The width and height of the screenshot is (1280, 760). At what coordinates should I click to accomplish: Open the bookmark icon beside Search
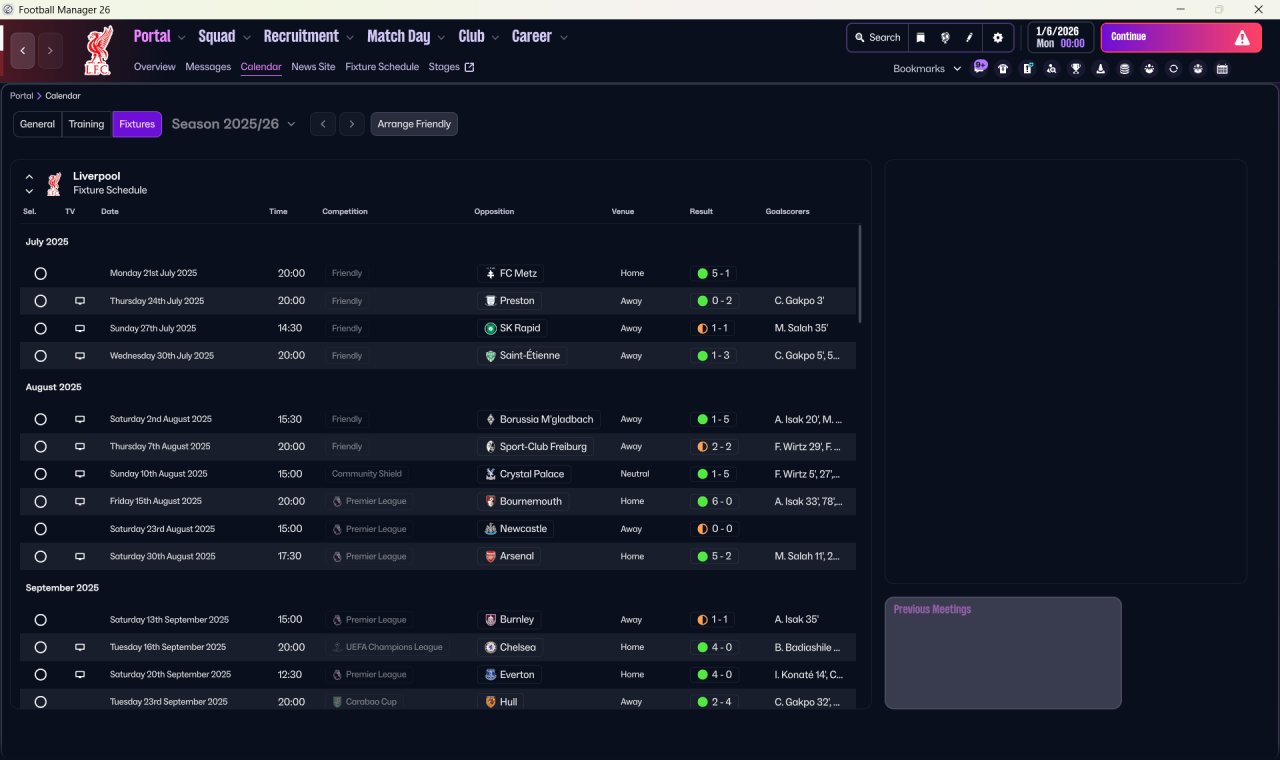tap(921, 38)
